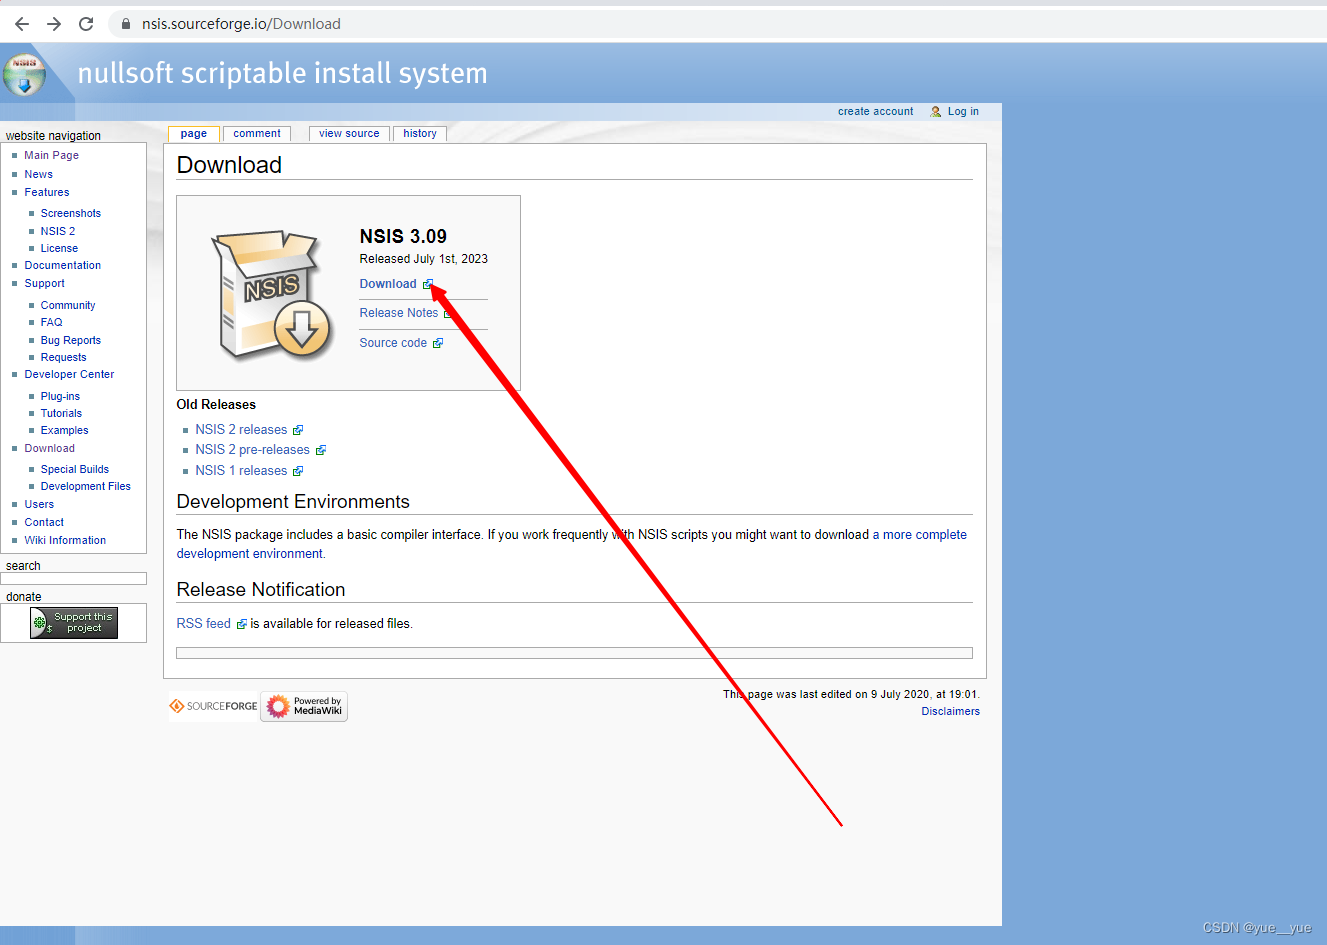
Task: Open Features in the sidebar
Action: click(x=47, y=193)
